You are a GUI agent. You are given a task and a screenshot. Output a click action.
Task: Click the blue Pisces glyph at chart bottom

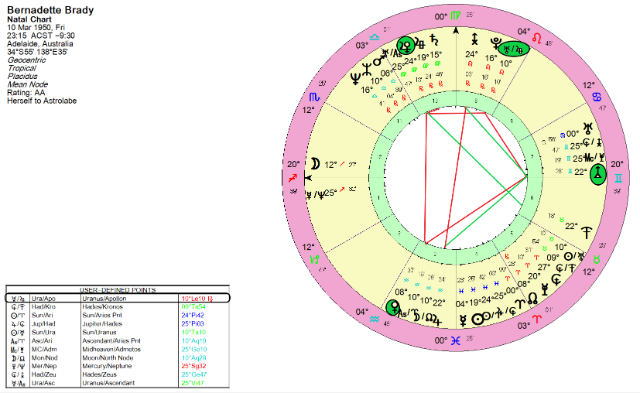(455, 341)
